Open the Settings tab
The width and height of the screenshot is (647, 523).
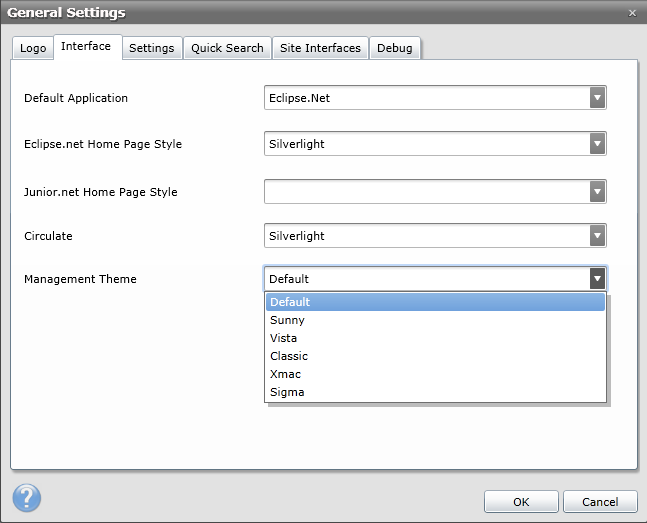[152, 48]
